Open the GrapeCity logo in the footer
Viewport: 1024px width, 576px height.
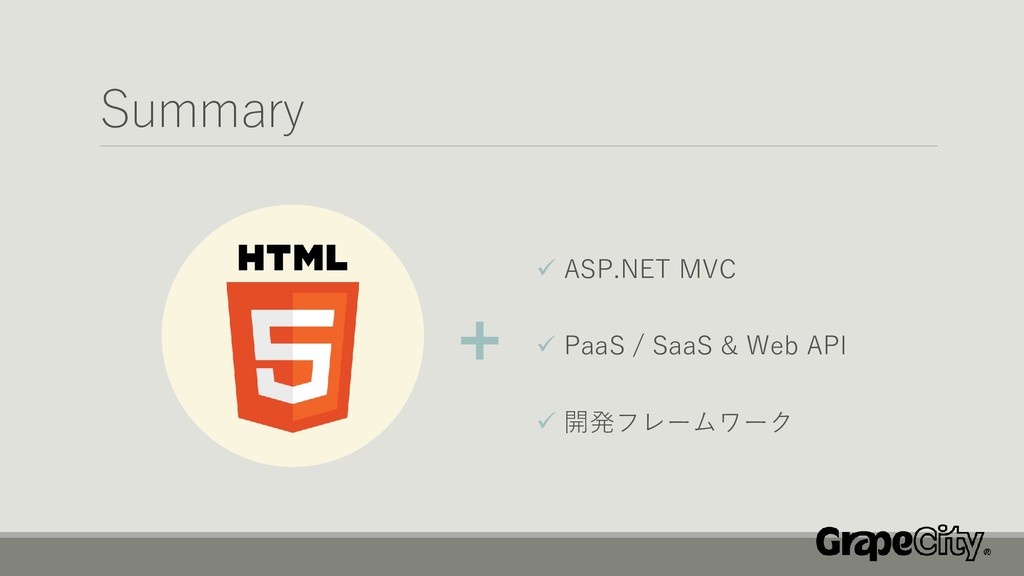point(903,543)
